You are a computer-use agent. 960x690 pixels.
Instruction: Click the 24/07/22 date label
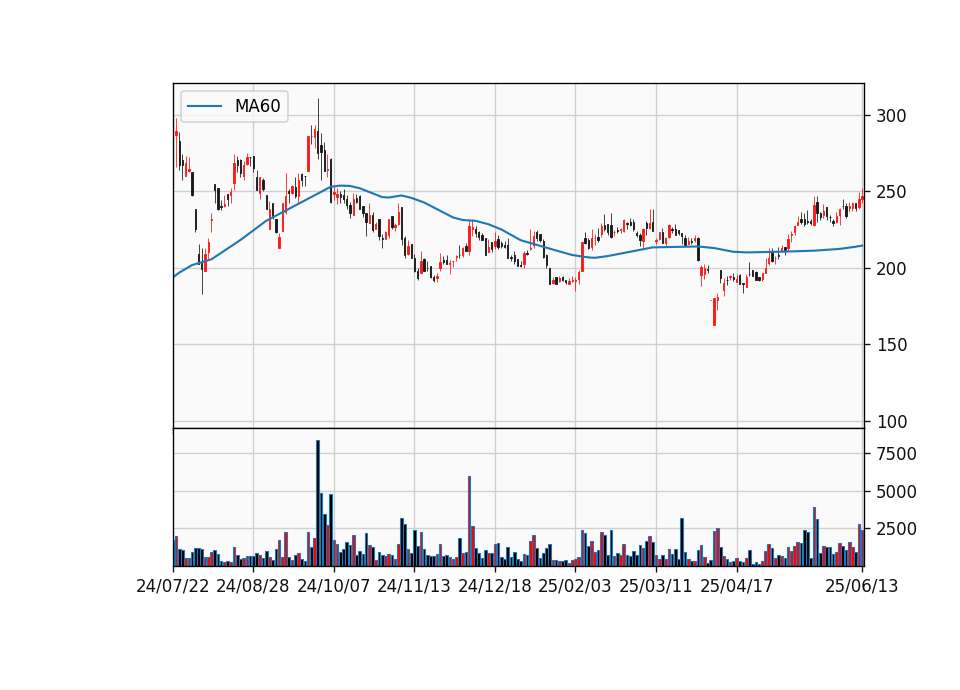click(173, 586)
